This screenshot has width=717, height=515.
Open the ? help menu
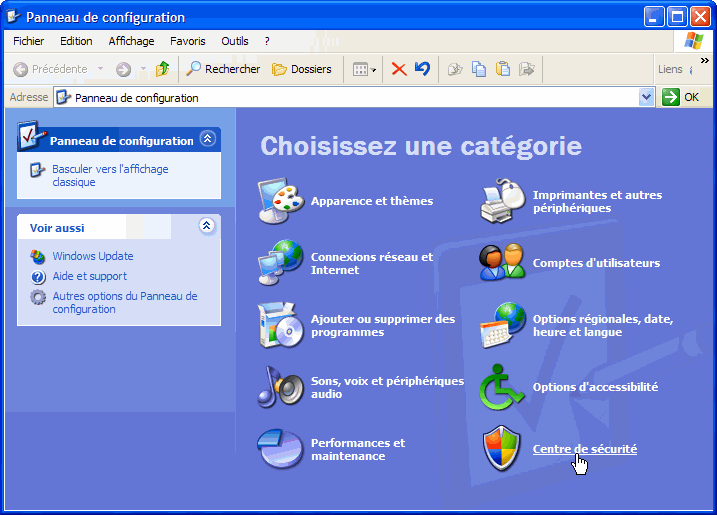[267, 41]
